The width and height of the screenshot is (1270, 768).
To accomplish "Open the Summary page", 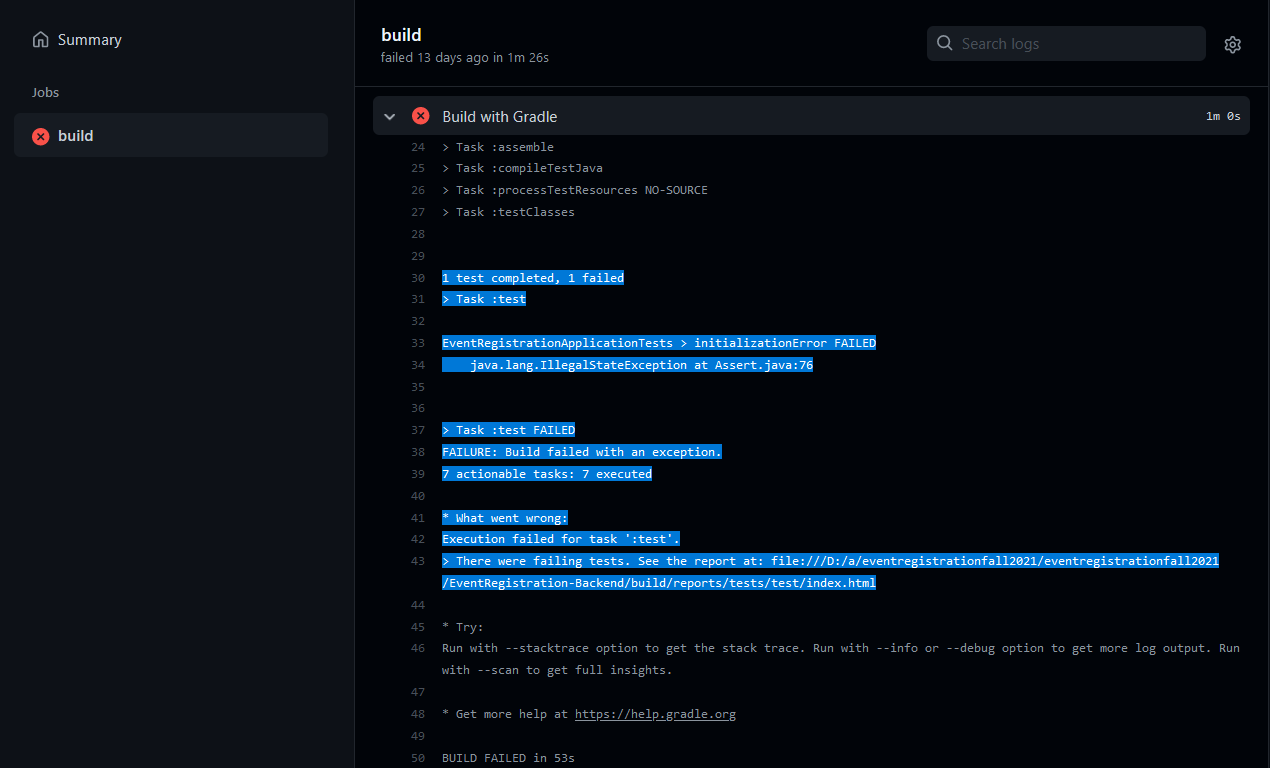I will (89, 40).
